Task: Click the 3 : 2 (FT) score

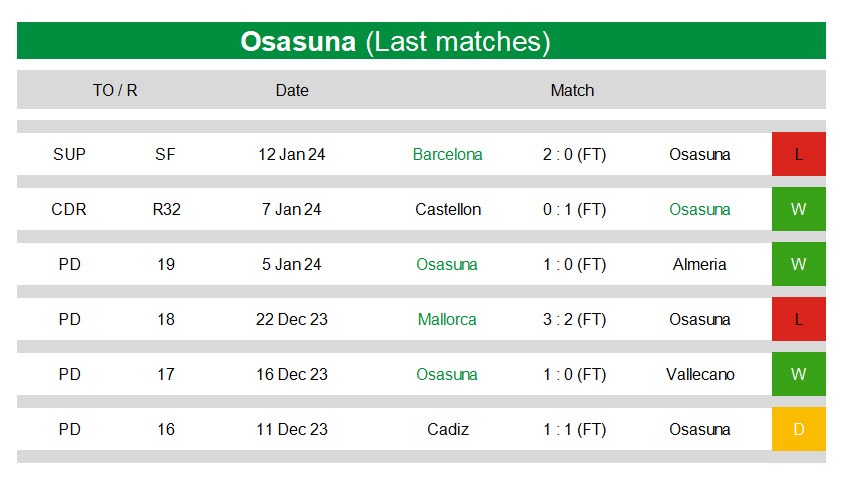Action: coord(574,319)
